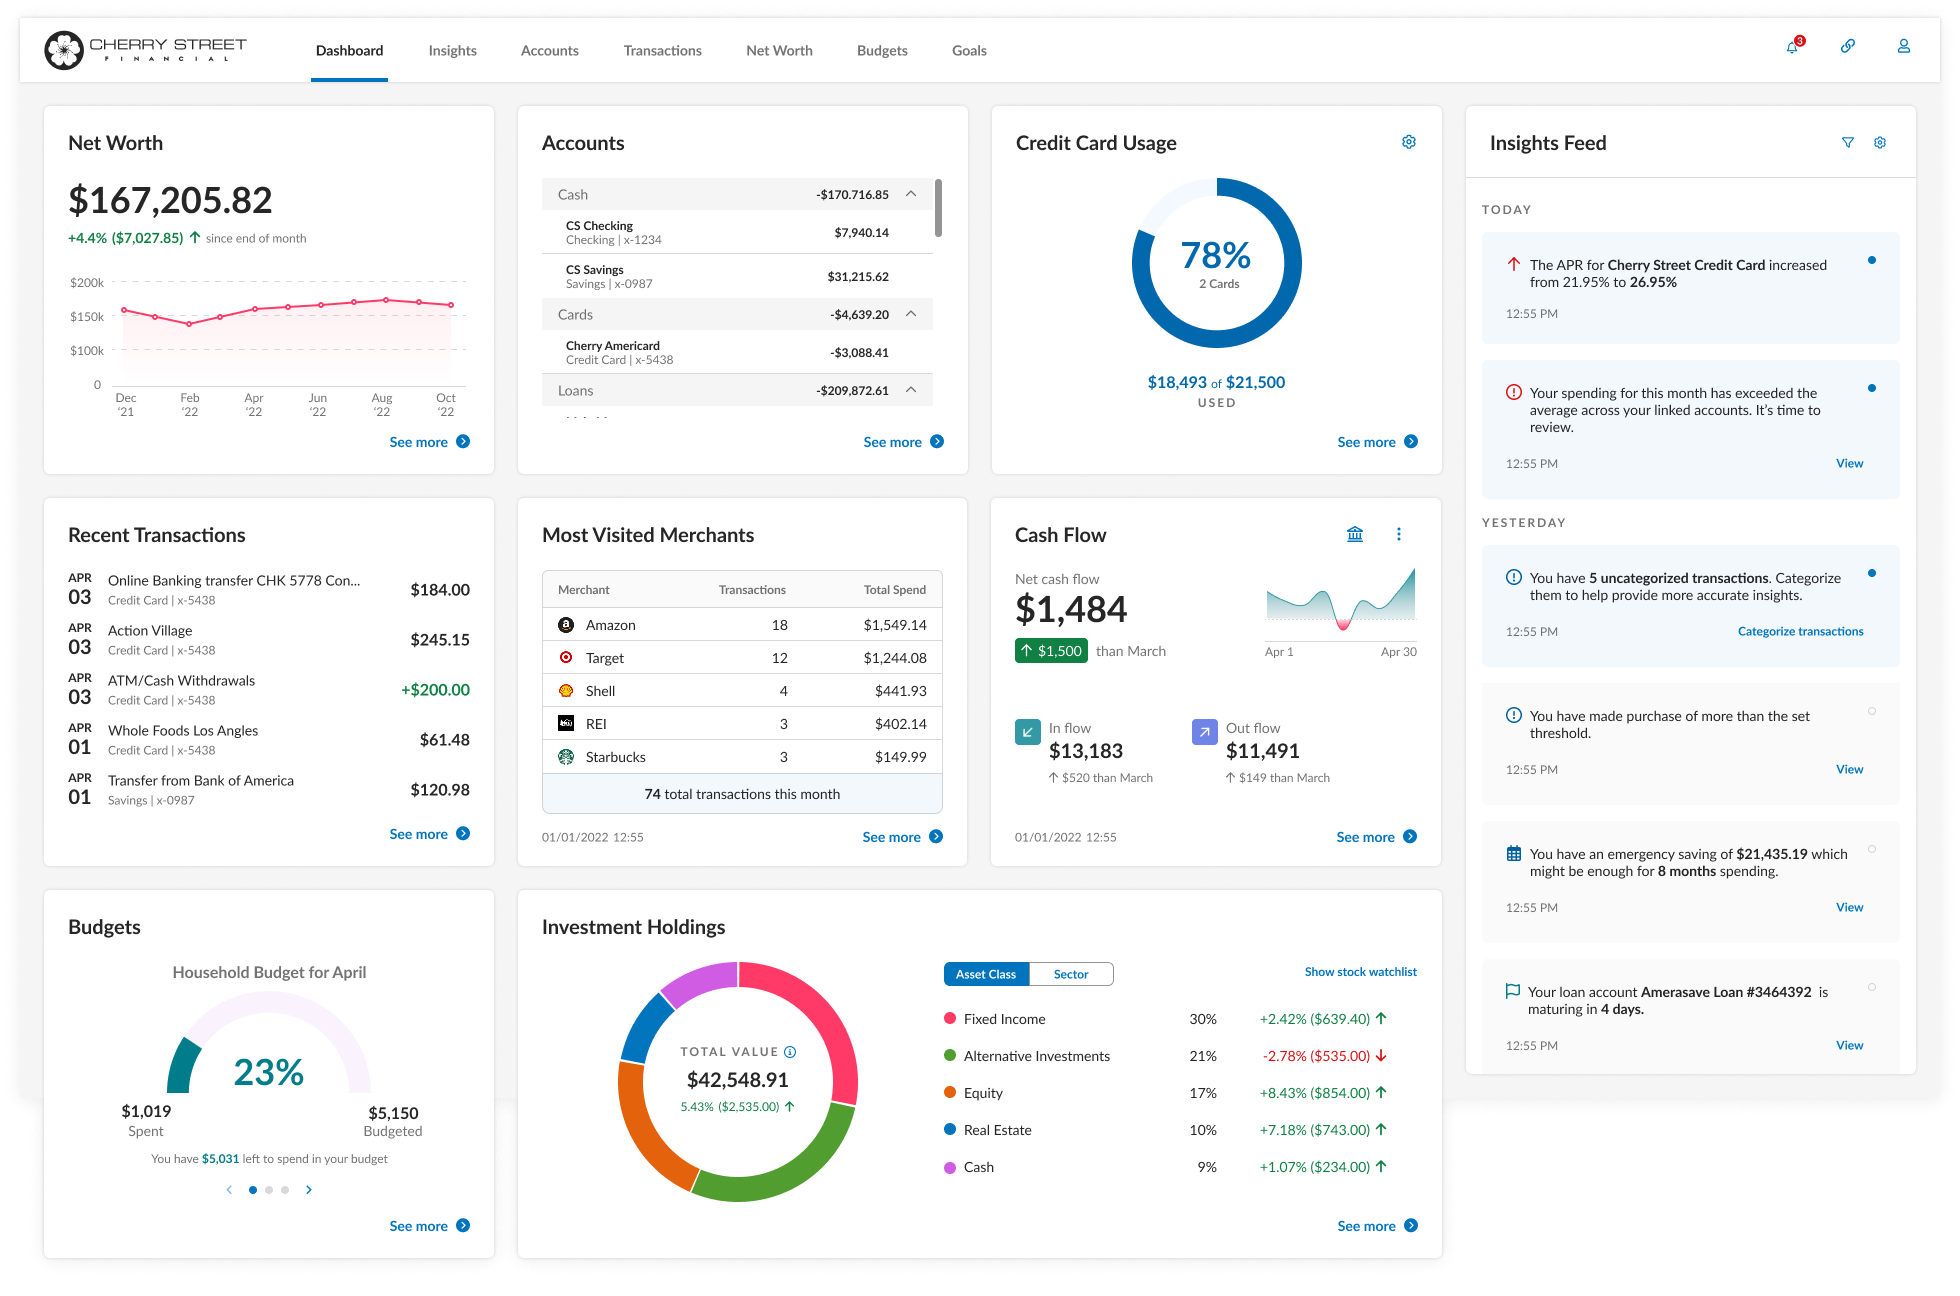Open the user profile icon
Viewport: 1960px width, 1296px height.
[1904, 47]
